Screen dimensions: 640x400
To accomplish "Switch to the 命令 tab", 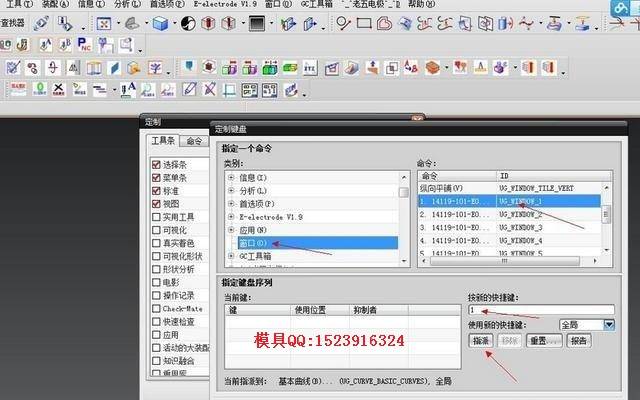I will (x=194, y=141).
